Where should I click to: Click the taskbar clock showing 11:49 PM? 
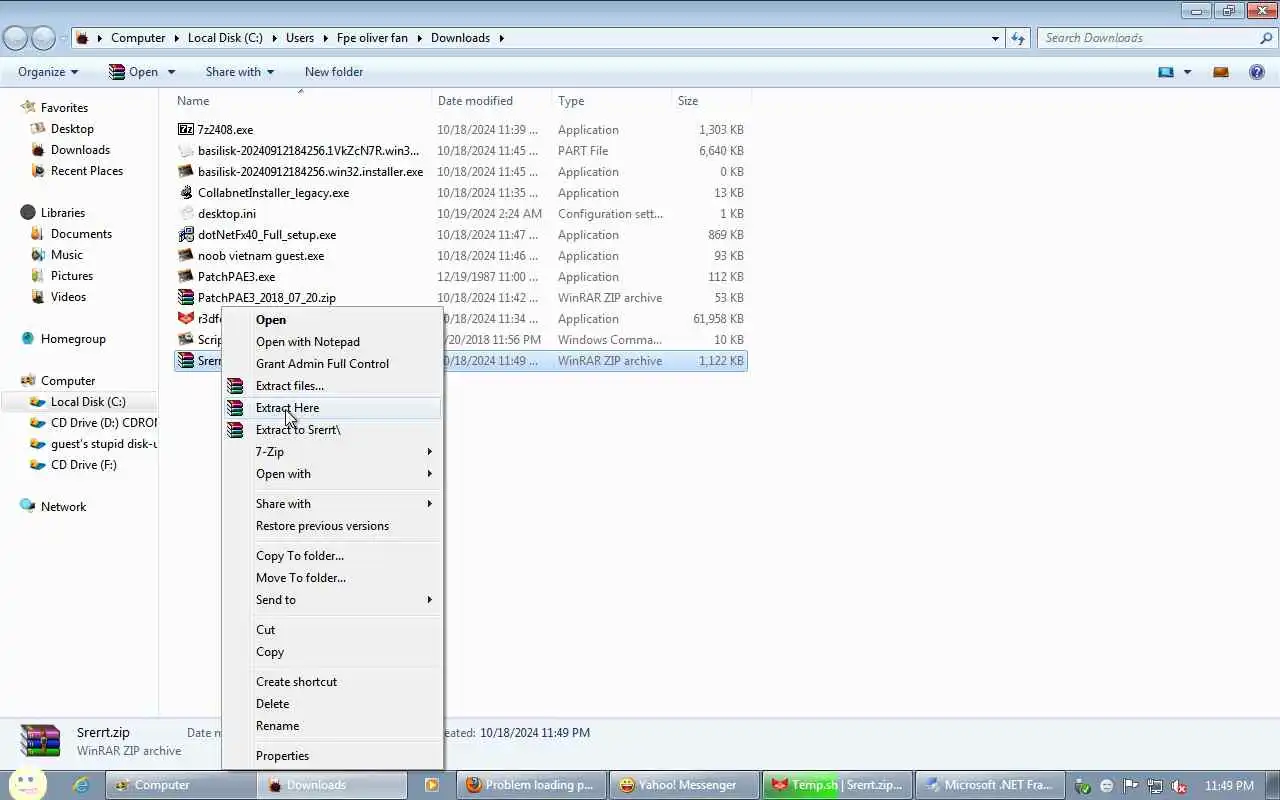click(x=1229, y=786)
